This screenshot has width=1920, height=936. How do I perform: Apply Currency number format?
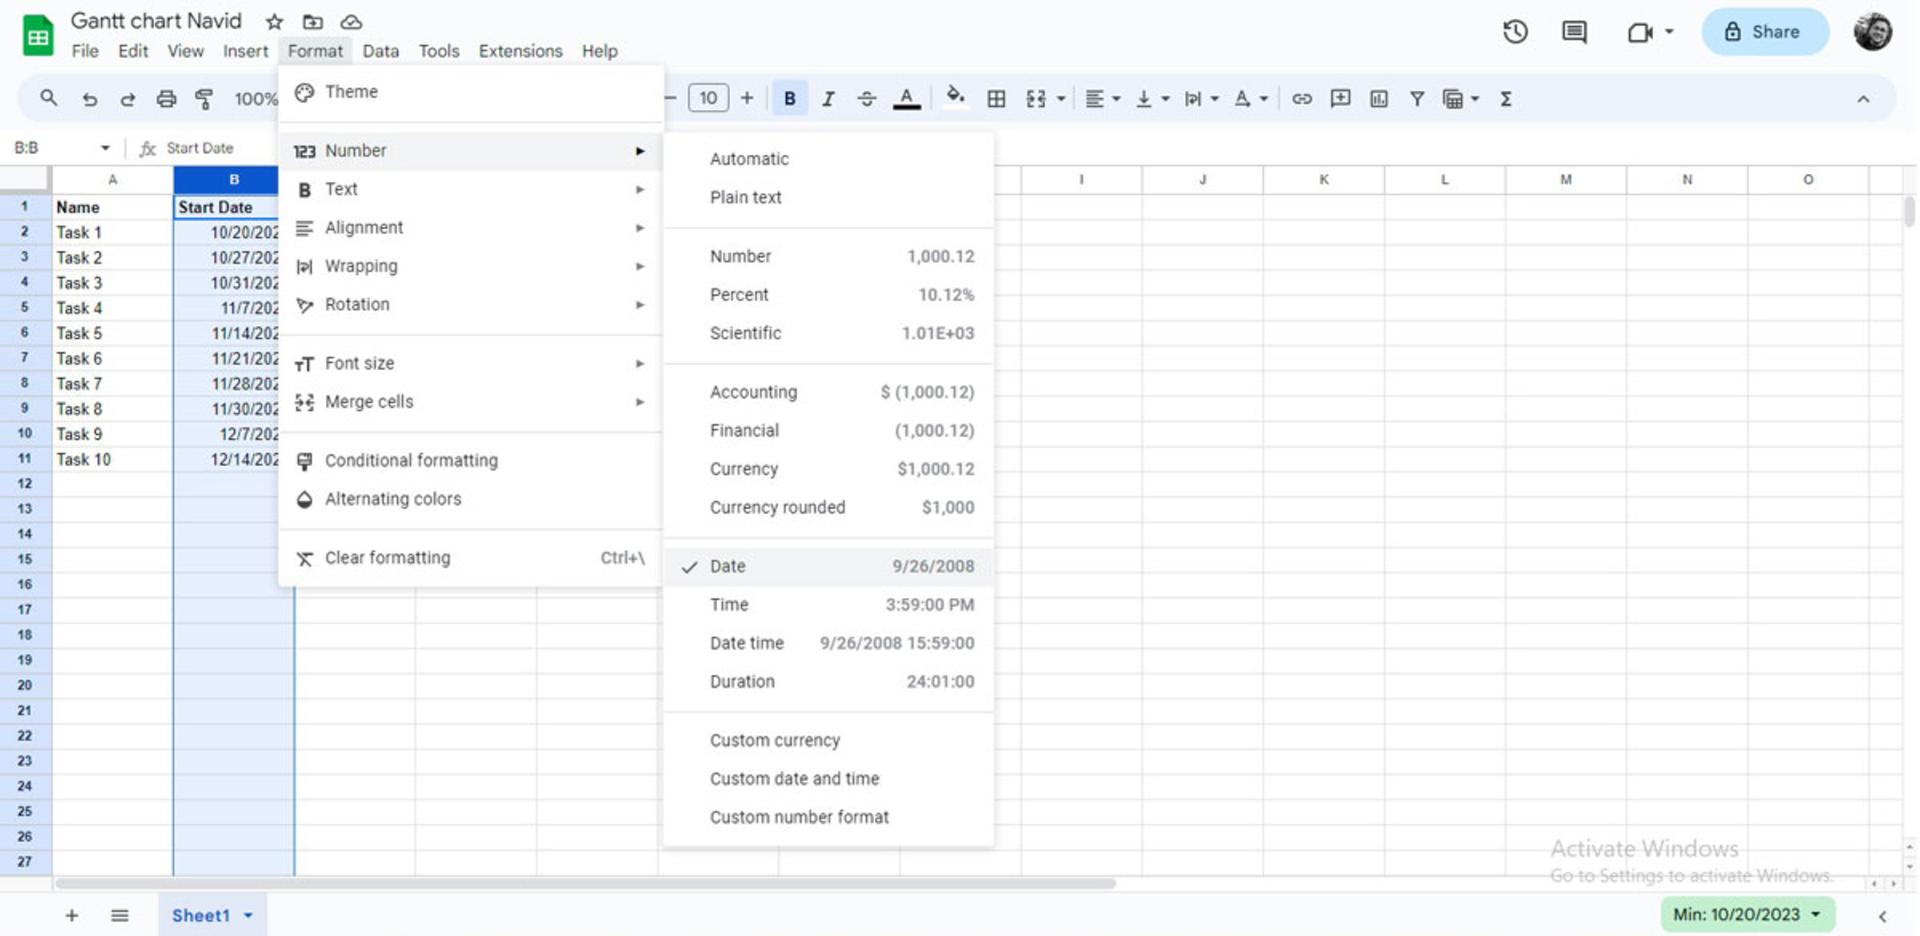pyautogui.click(x=829, y=469)
